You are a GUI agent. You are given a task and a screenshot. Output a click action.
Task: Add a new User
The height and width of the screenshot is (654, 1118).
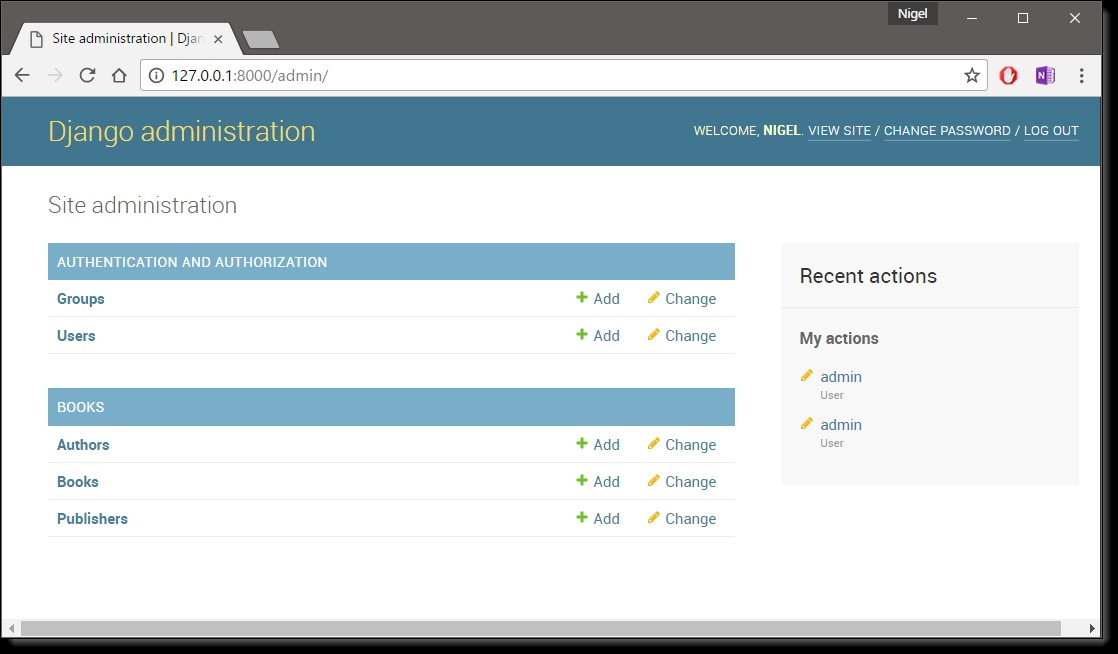tap(598, 336)
